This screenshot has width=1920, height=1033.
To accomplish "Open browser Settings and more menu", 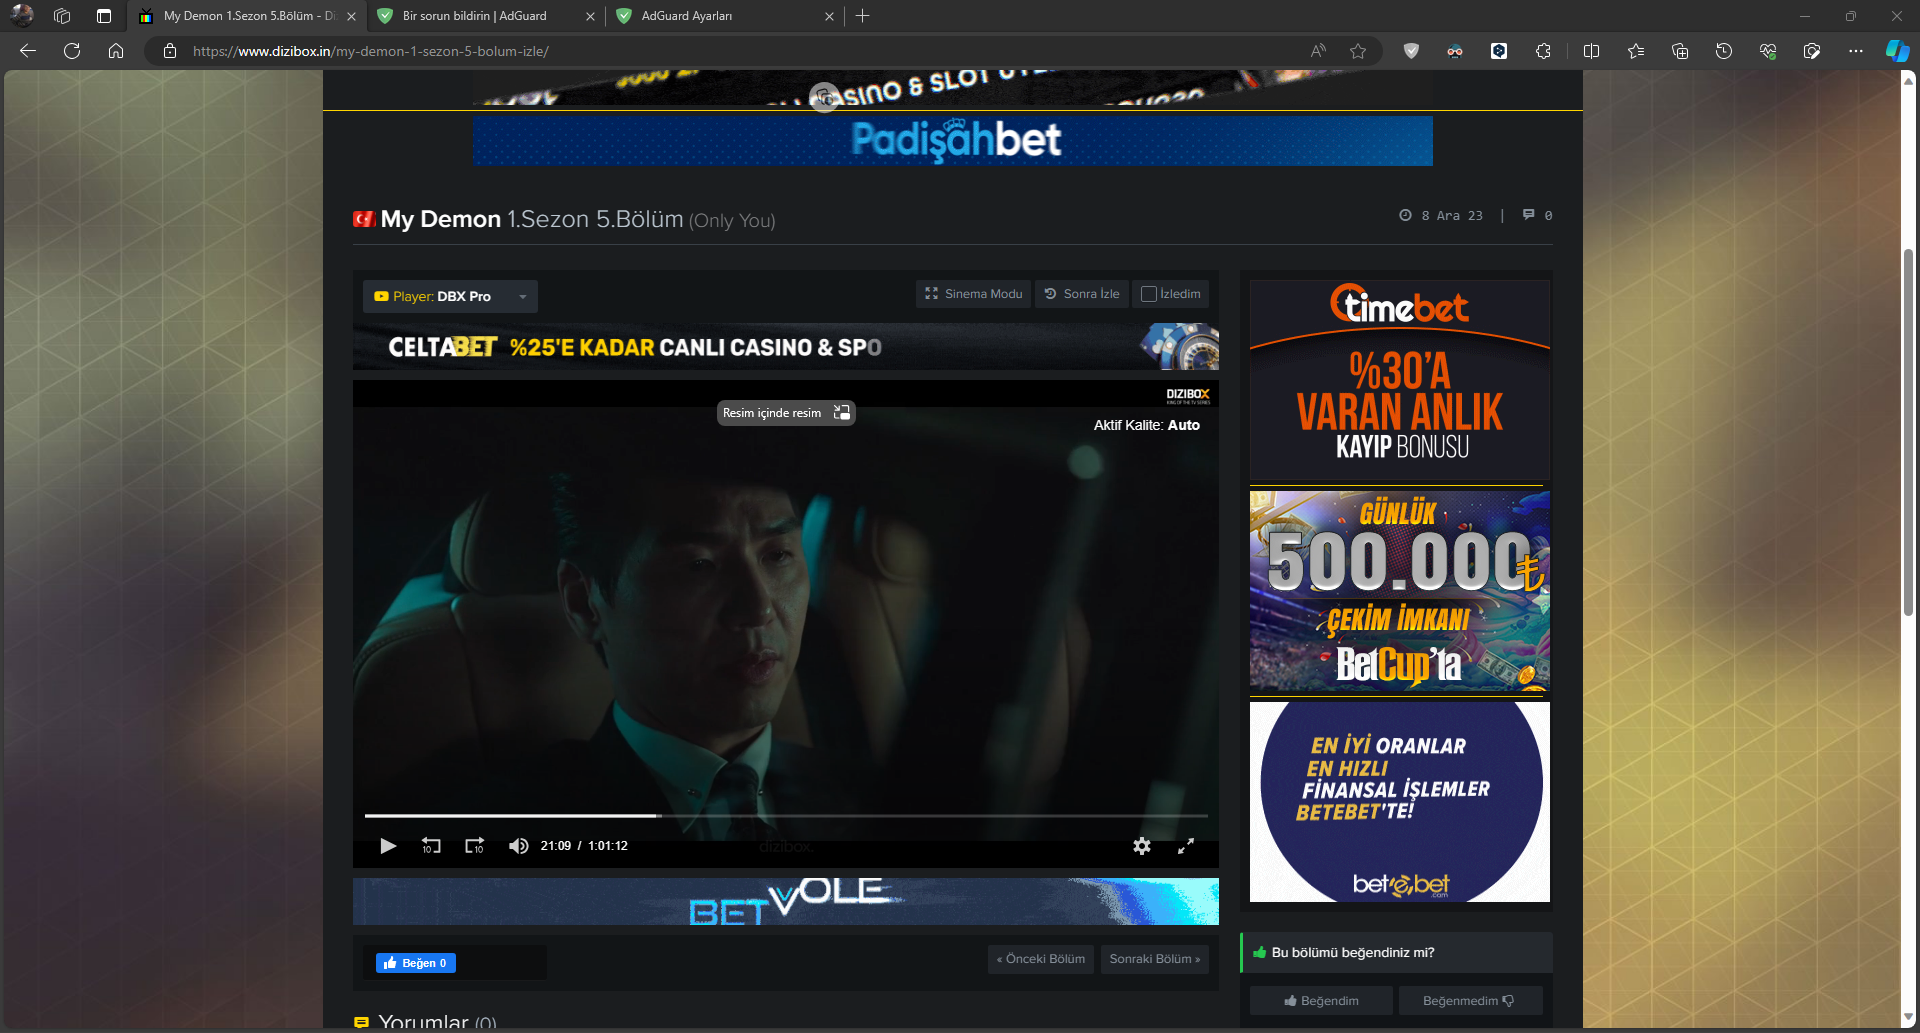I will click(x=1855, y=51).
